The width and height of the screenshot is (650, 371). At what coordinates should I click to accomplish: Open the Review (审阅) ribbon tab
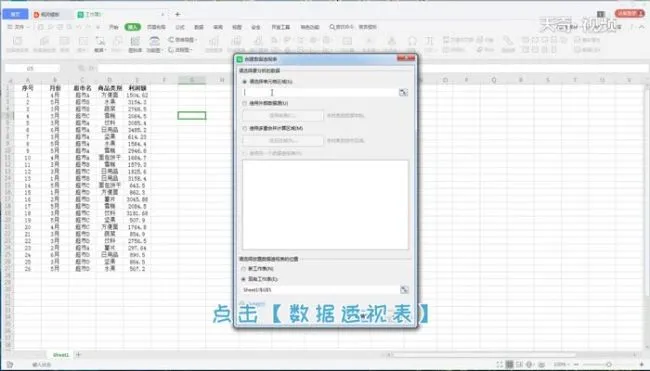(x=218, y=27)
